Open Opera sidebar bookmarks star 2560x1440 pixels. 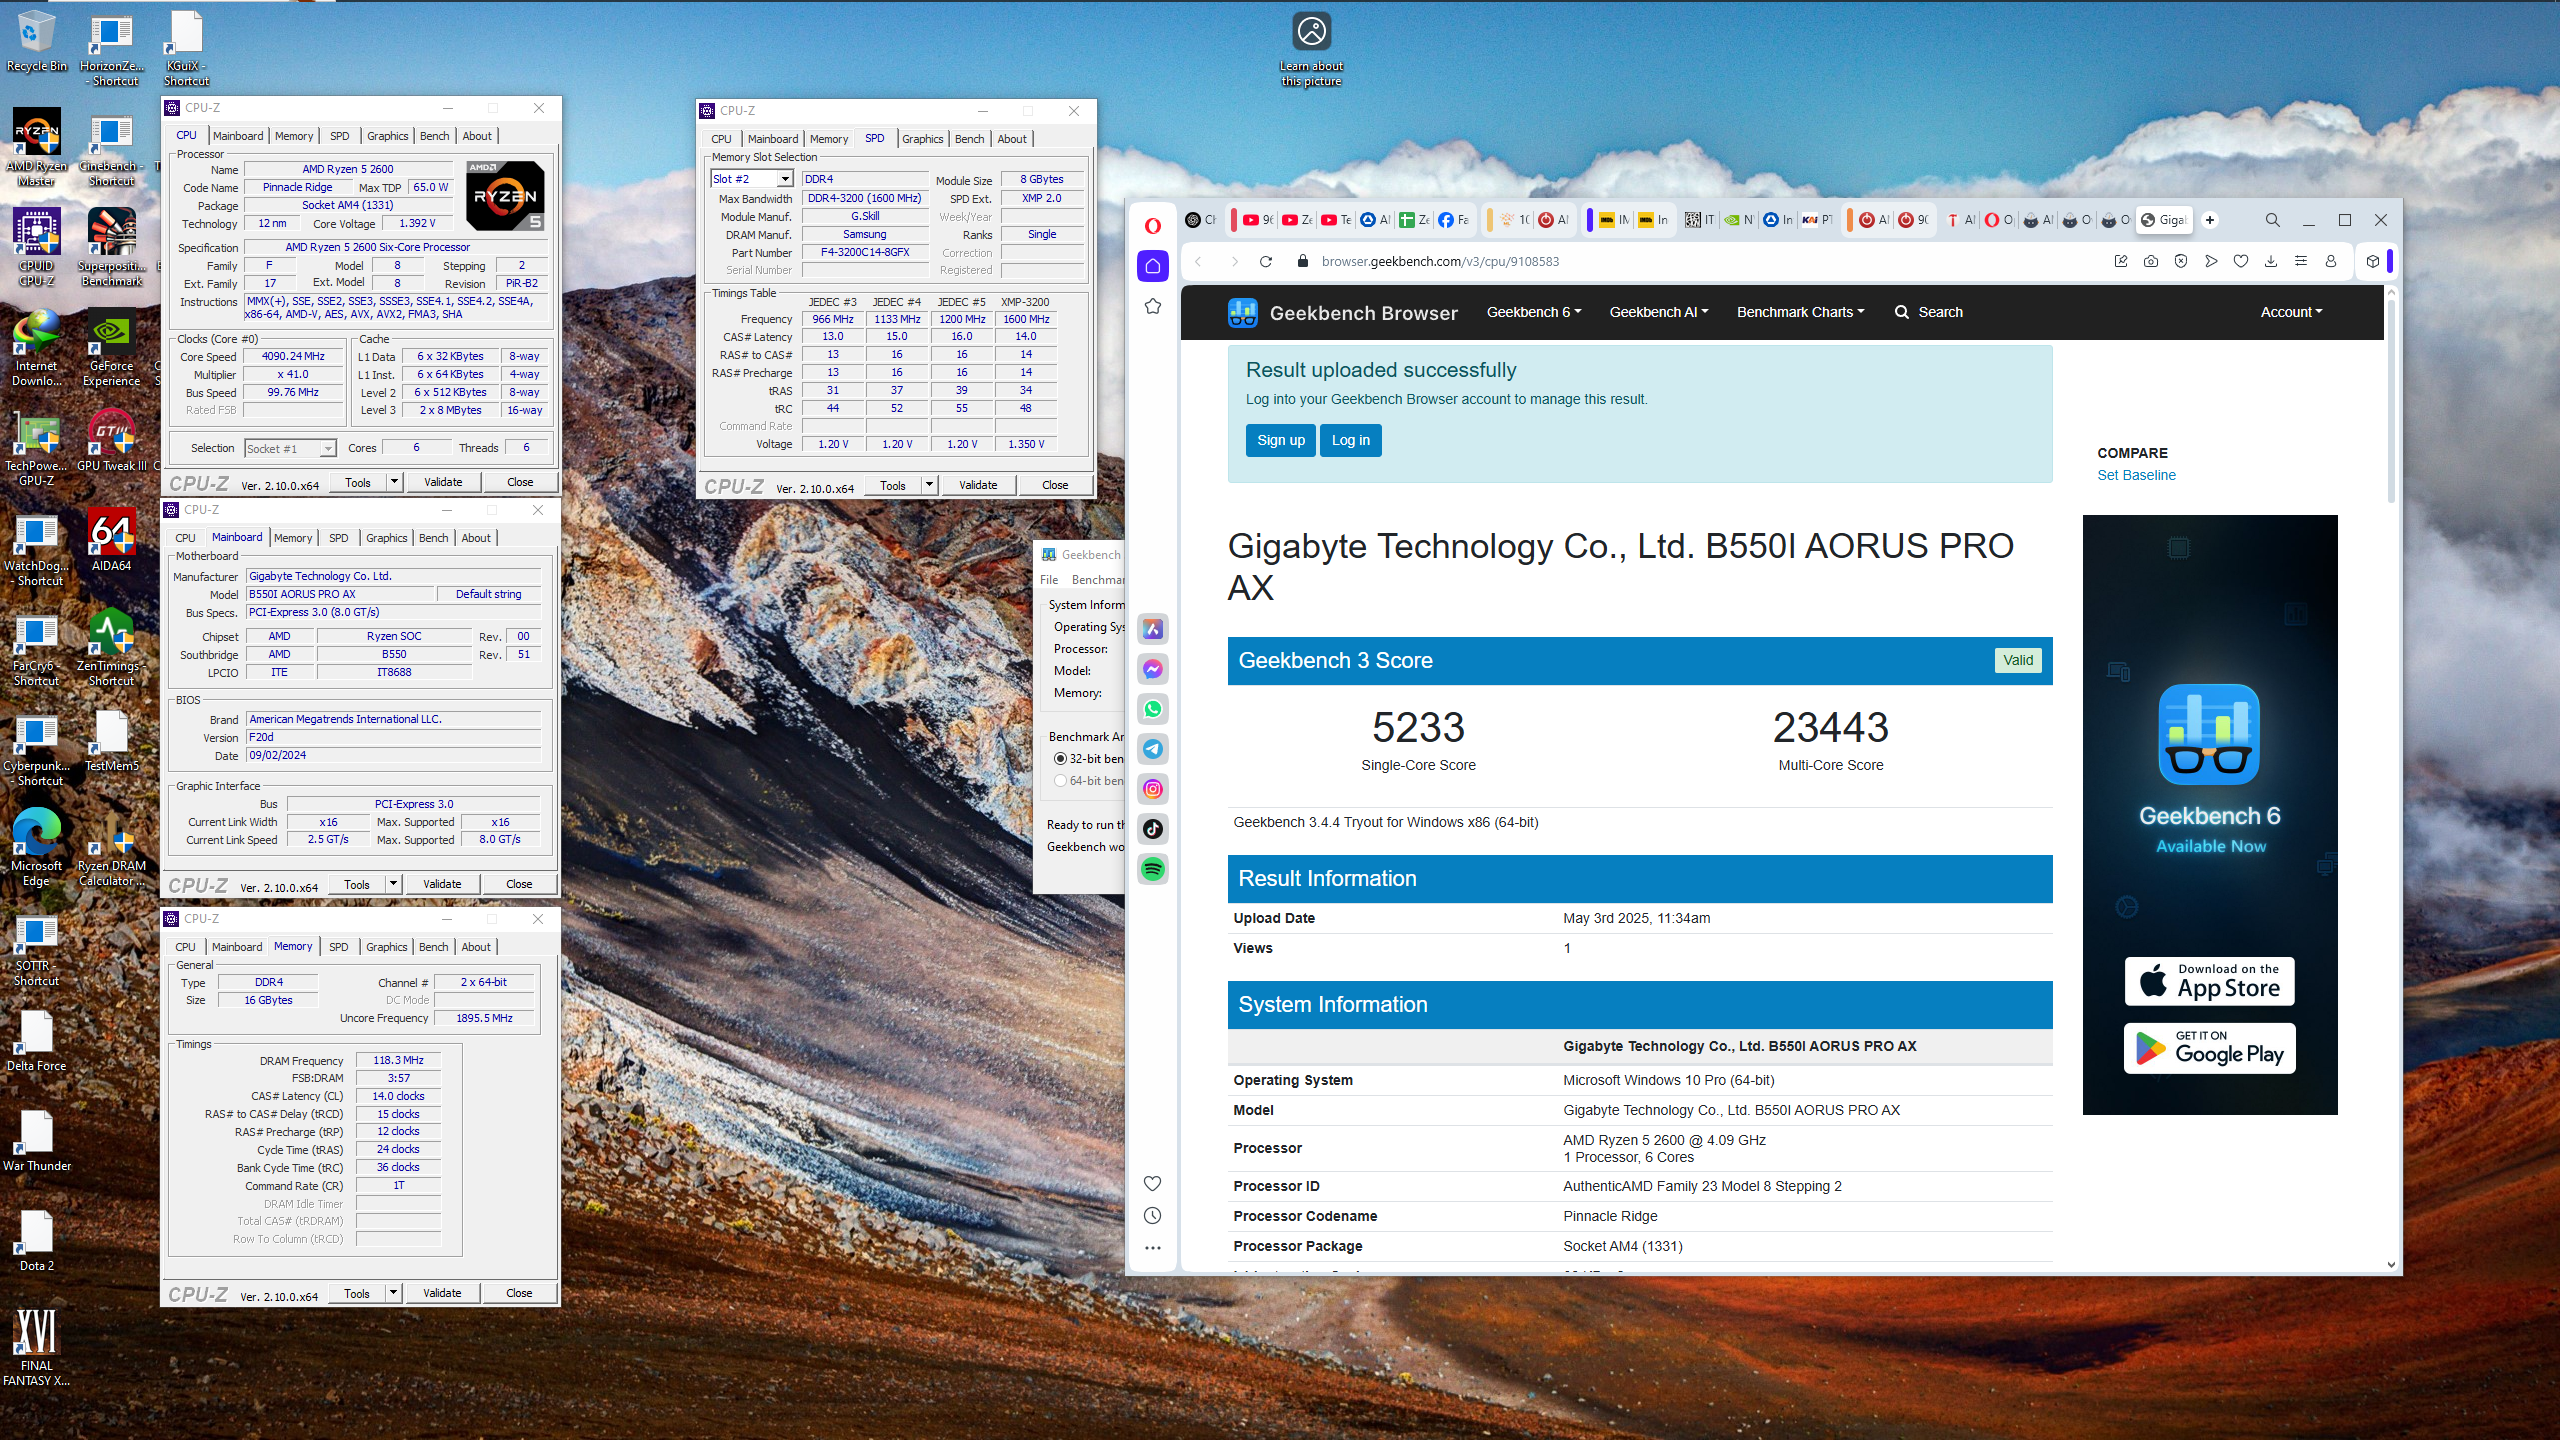coord(1153,306)
